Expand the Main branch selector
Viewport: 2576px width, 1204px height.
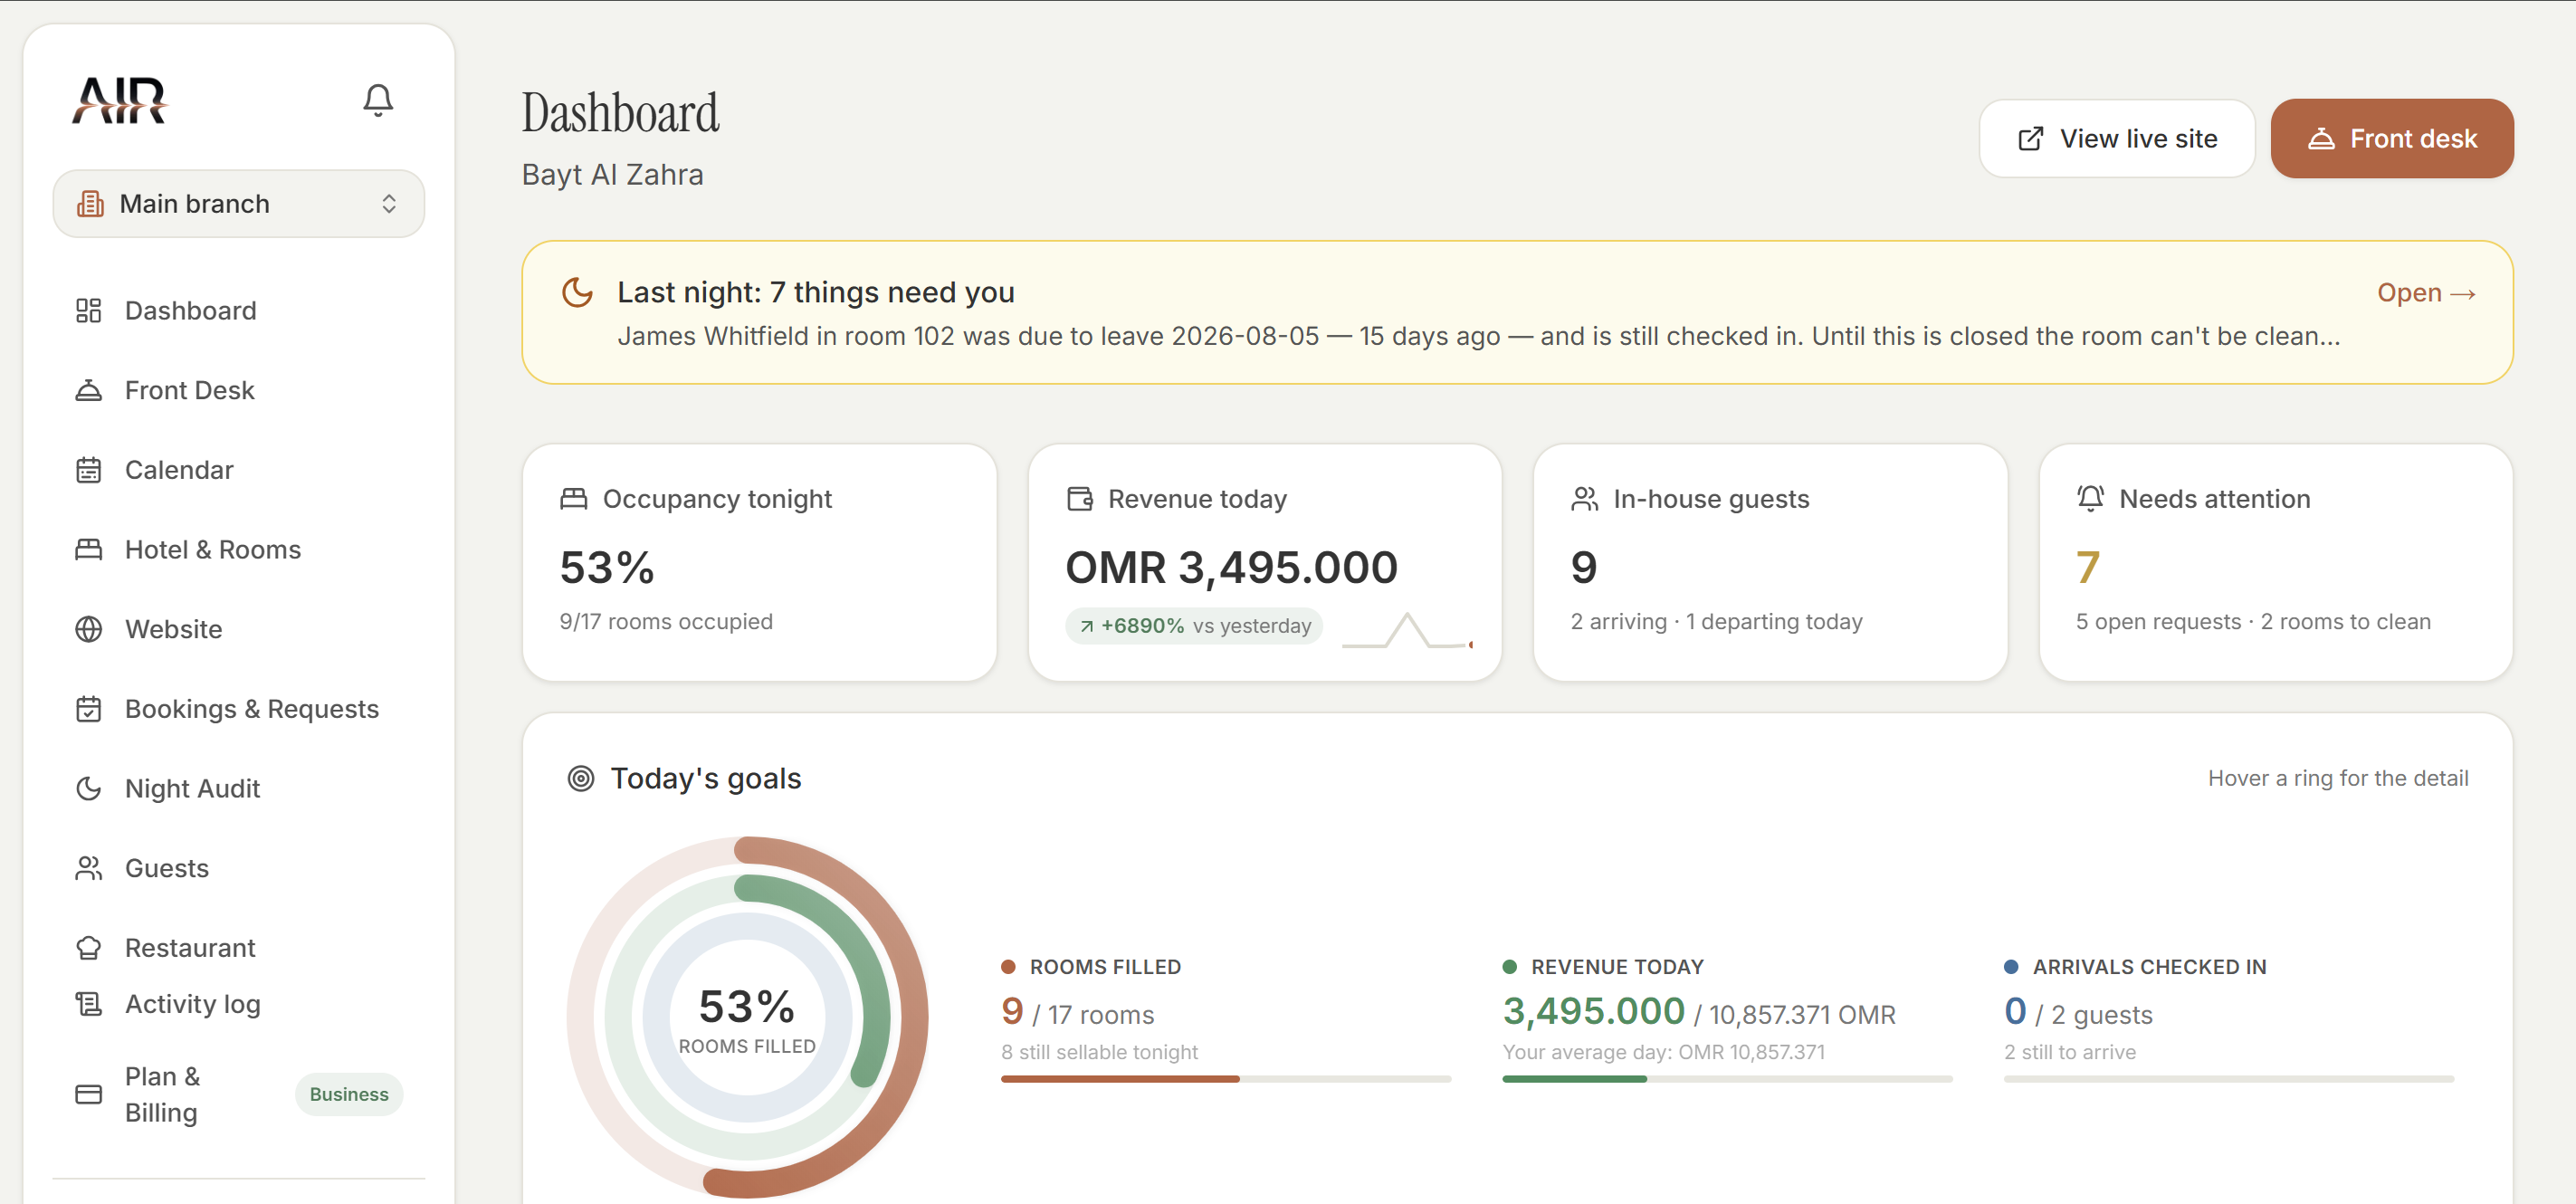tap(239, 204)
